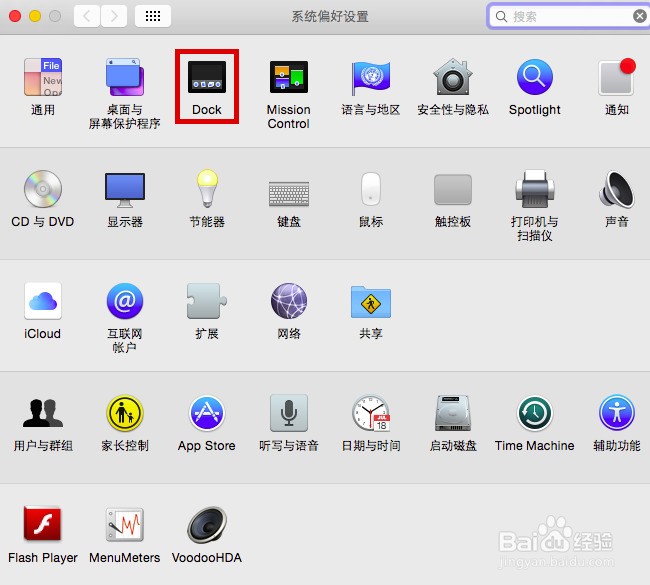Image resolution: width=650 pixels, height=585 pixels.
Task: Click the forward navigation arrow button
Action: (x=114, y=16)
